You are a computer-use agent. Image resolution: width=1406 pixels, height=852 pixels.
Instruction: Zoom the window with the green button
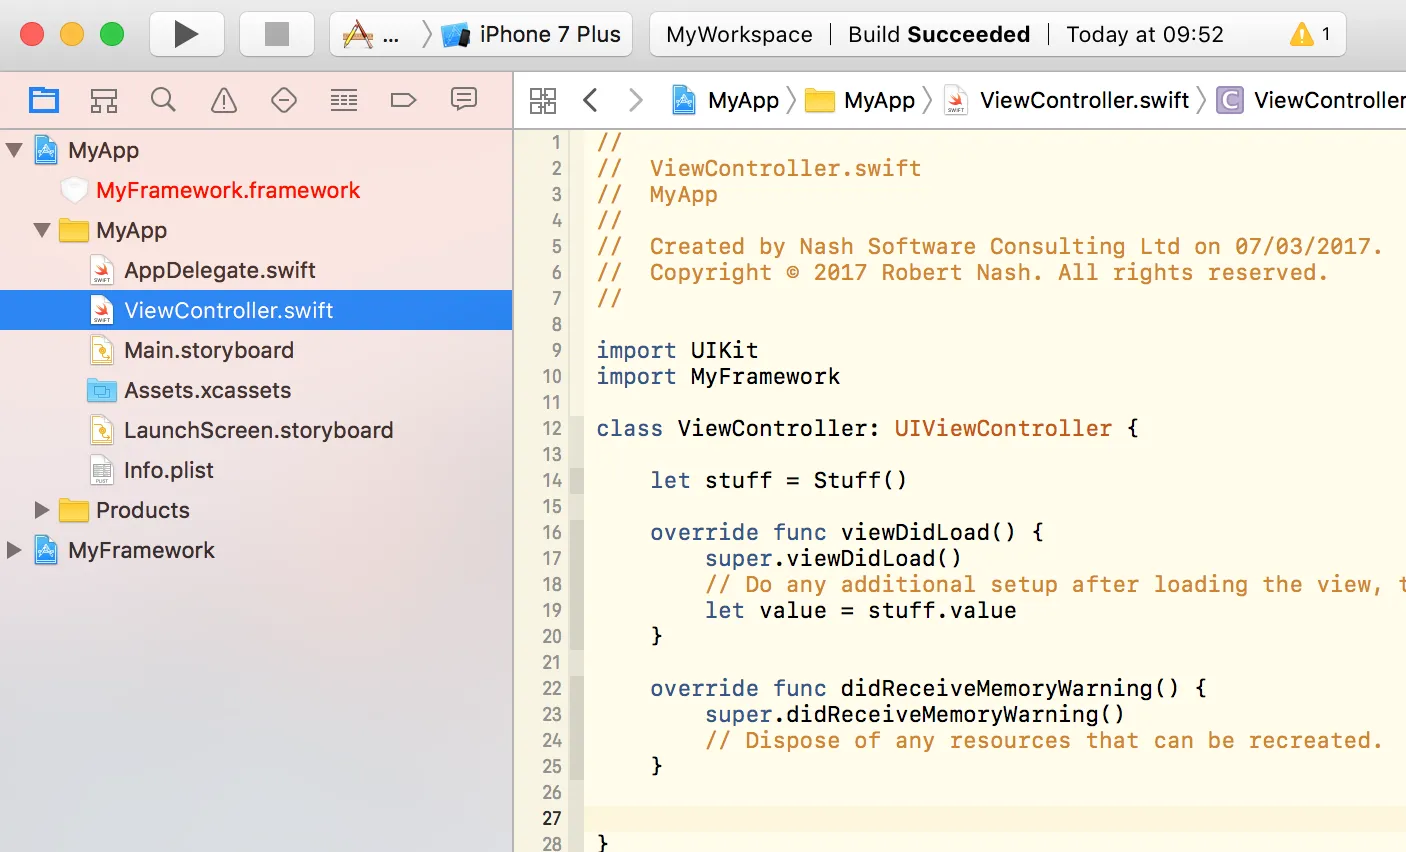pyautogui.click(x=112, y=34)
